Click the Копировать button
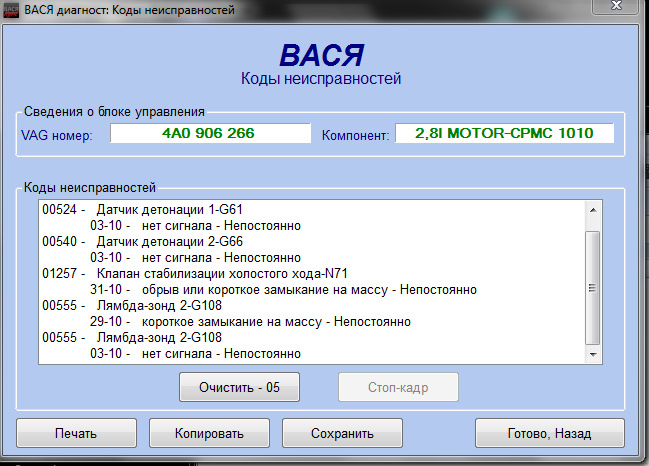The image size is (649, 466). 209,433
